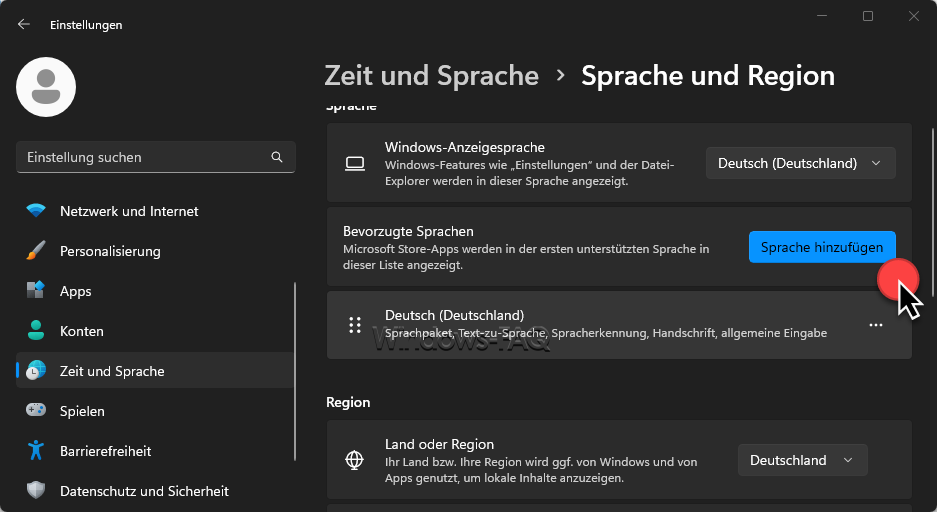Click the Barrierefreiheit accessibility icon
This screenshot has height=512, width=937.
[36, 450]
